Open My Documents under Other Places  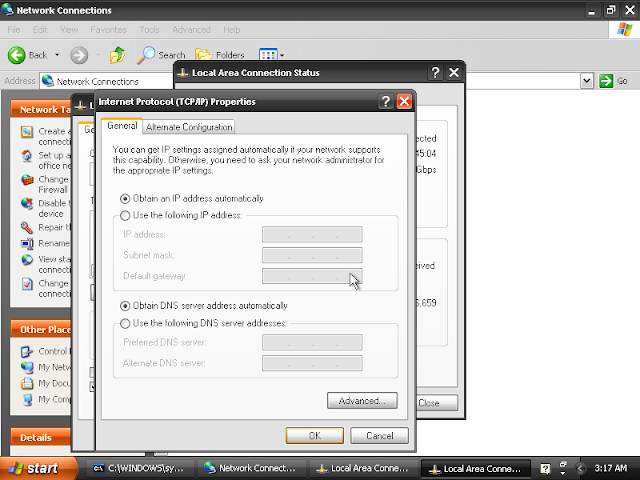[x=46, y=383]
